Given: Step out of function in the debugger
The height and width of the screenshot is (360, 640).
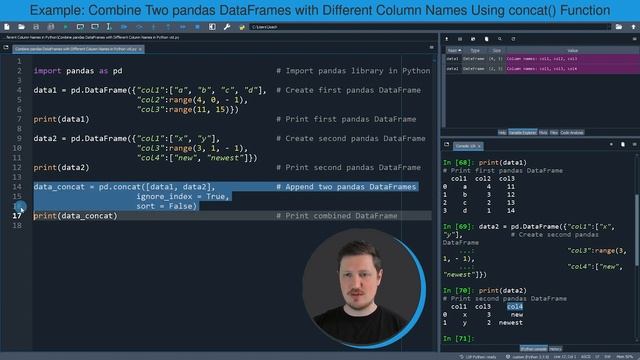Looking at the screenshot, I should tap(168, 27).
